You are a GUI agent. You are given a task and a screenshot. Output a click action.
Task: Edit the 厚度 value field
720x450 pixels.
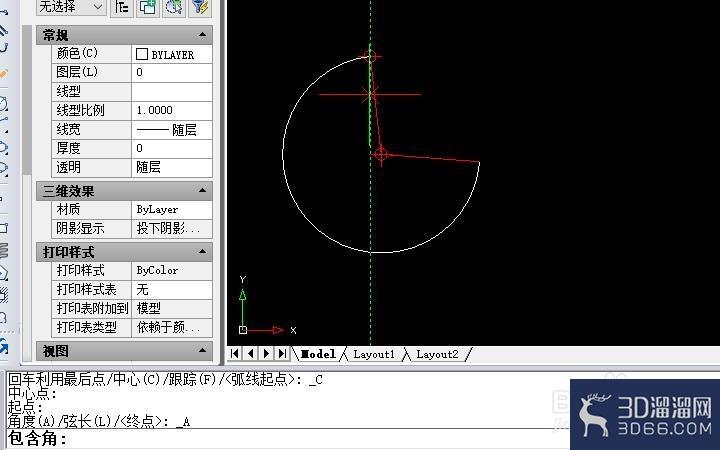[x=172, y=149]
